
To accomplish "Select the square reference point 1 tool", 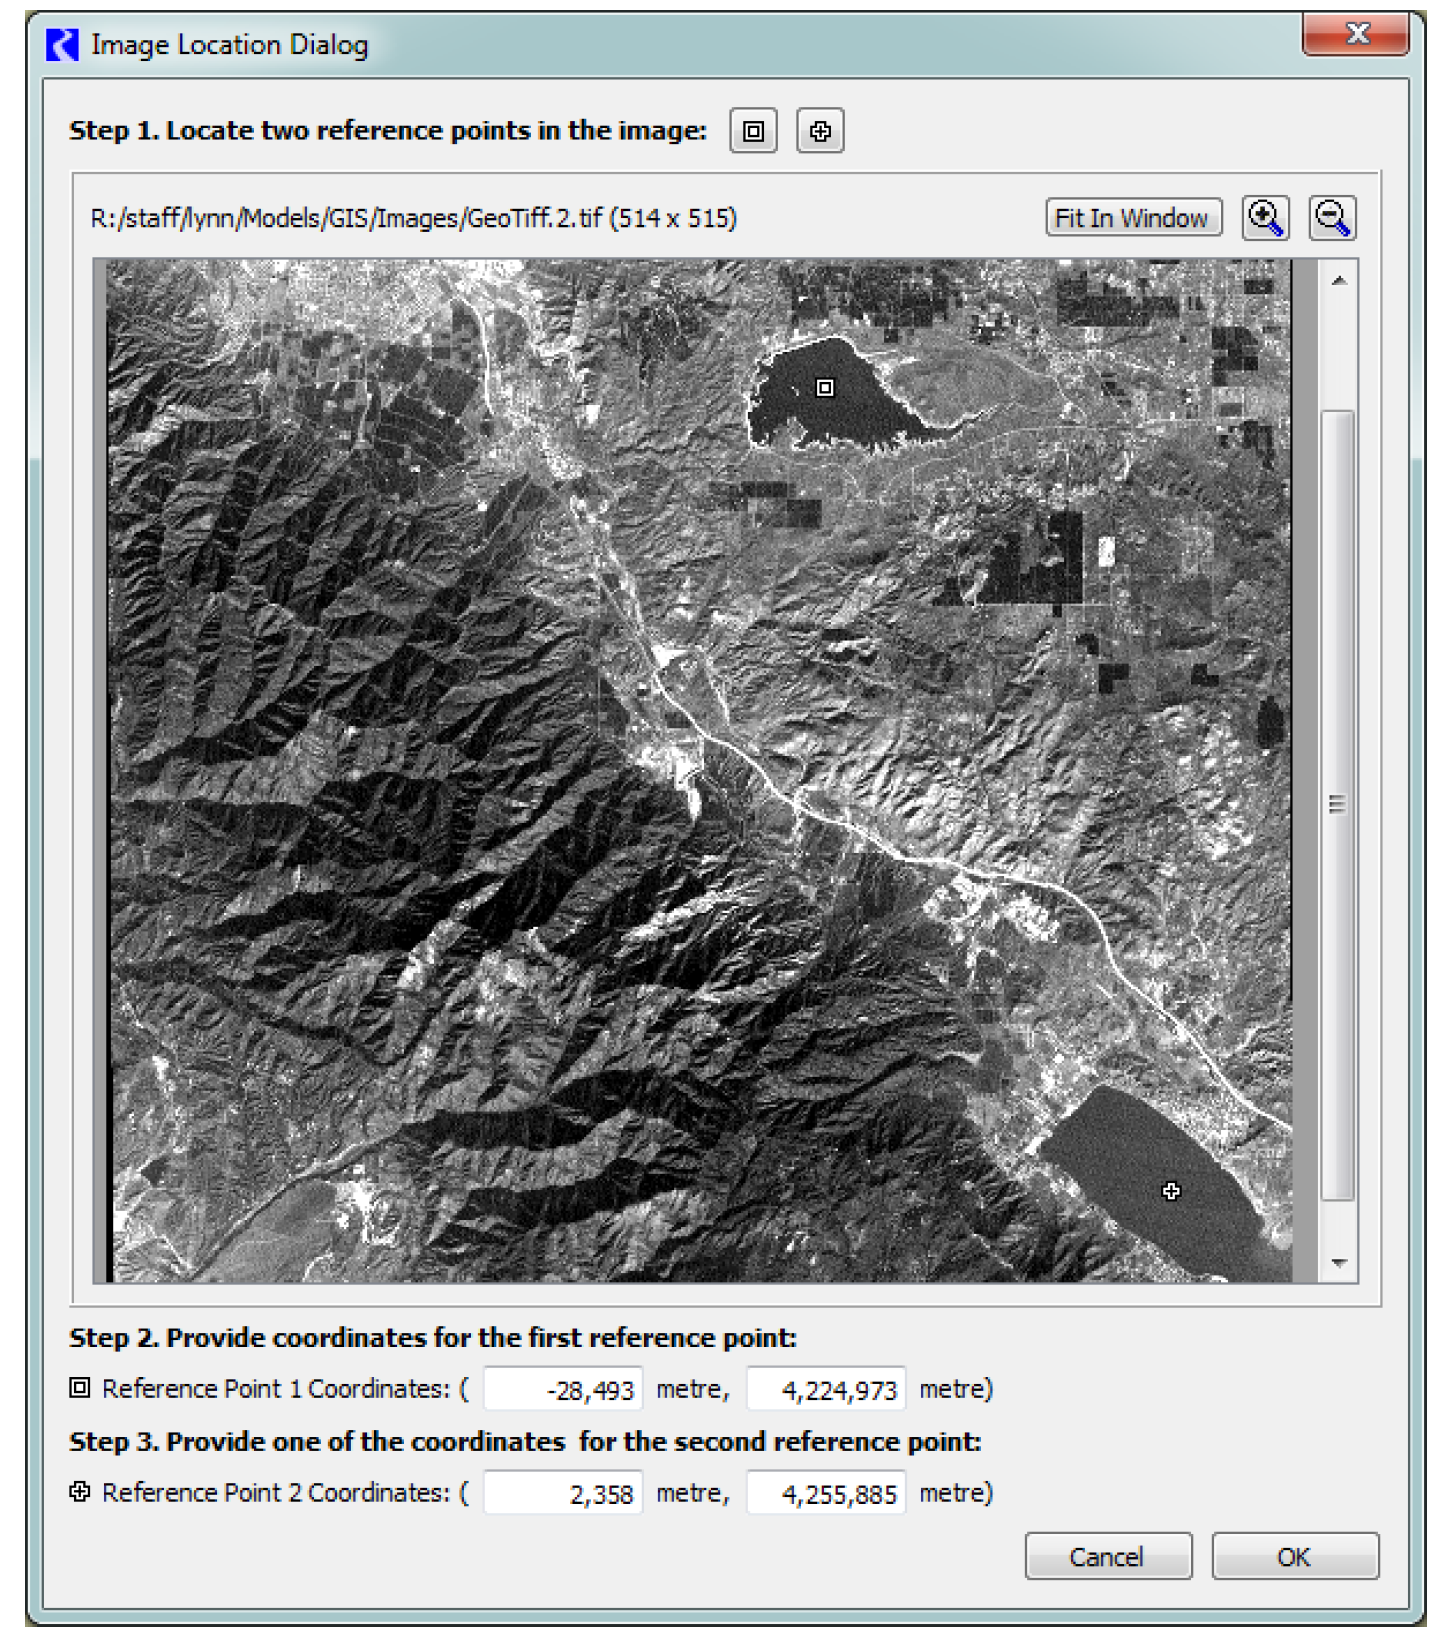I will [x=753, y=131].
